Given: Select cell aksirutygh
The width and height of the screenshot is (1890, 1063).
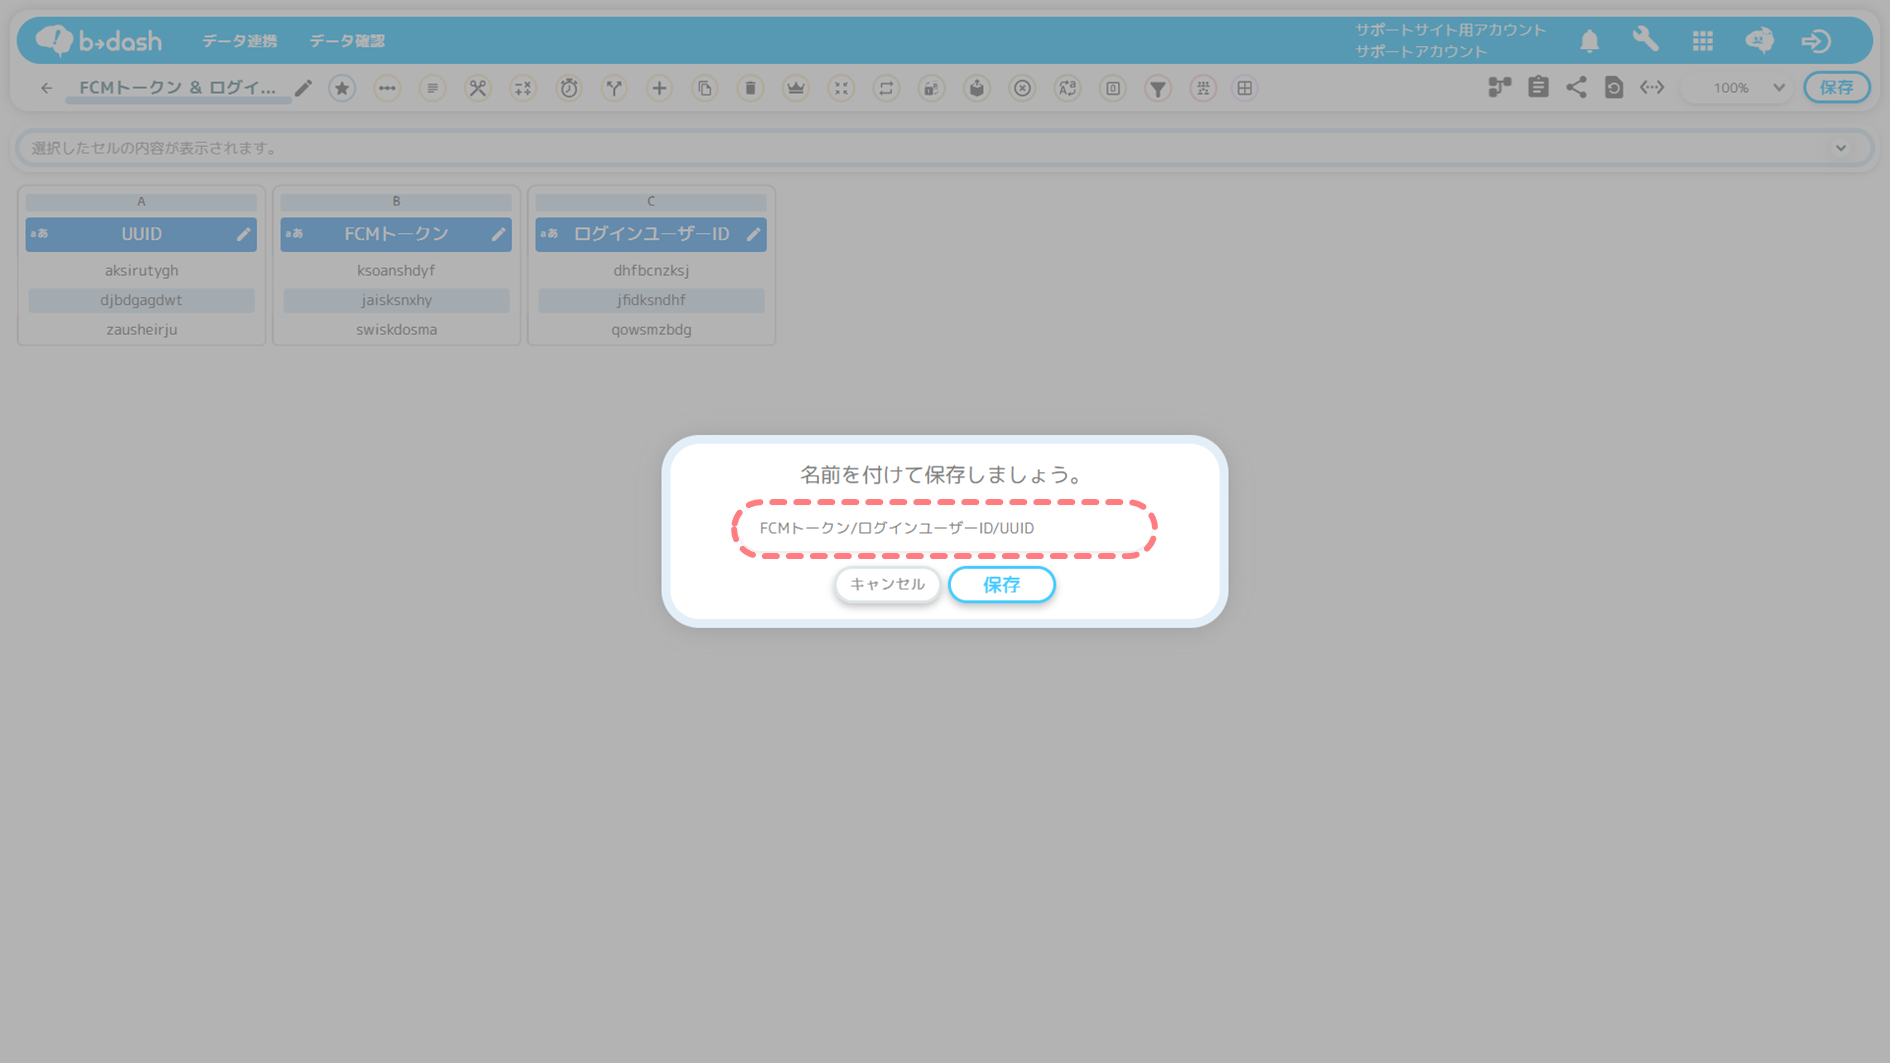Looking at the screenshot, I should (x=141, y=270).
